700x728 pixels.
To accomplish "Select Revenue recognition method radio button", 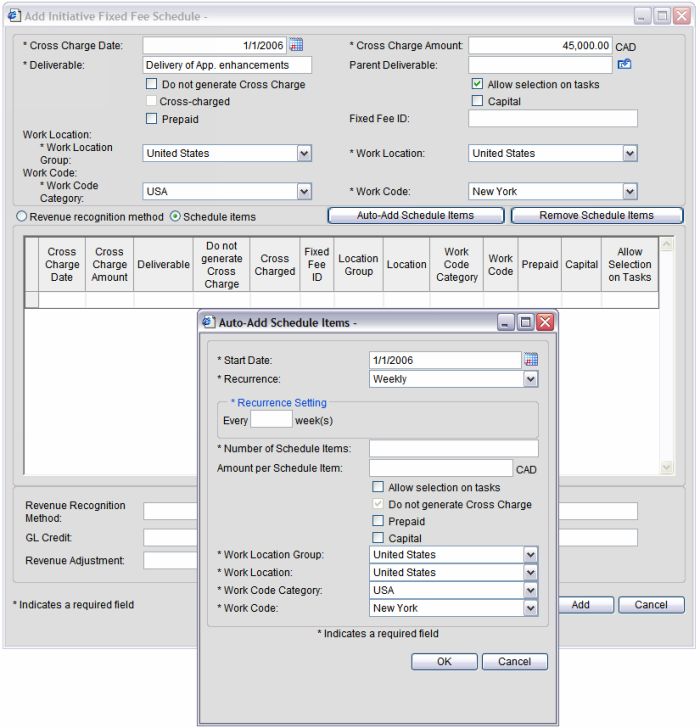I will [20, 216].
